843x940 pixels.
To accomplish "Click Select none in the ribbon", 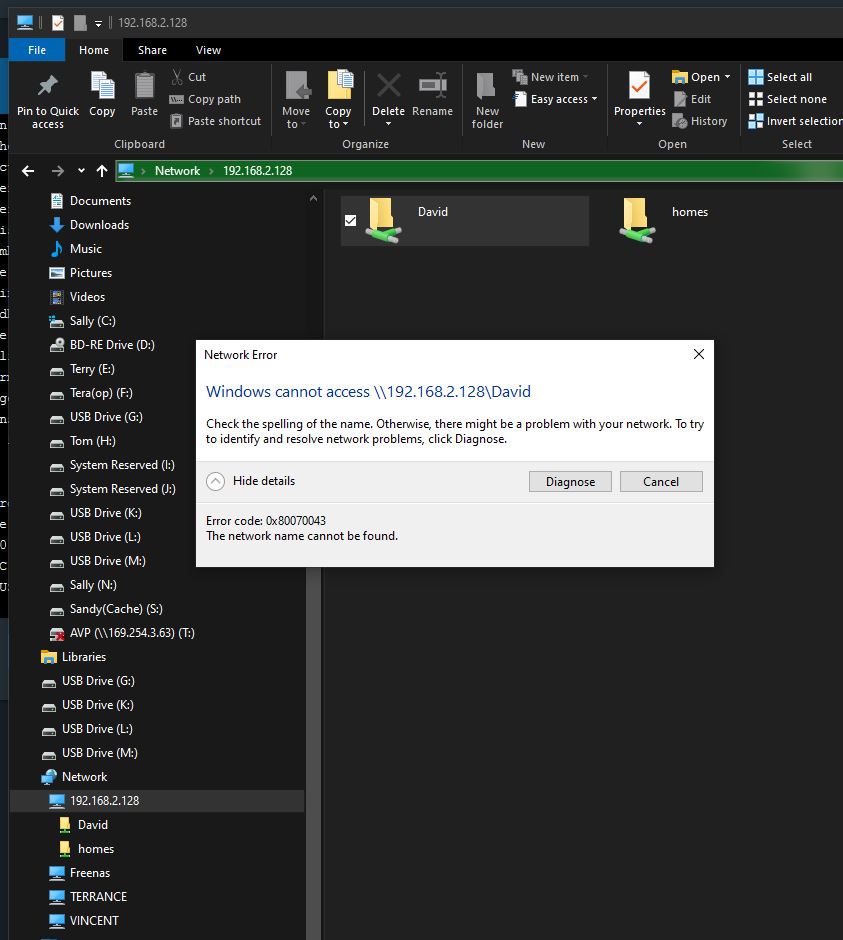I will pyautogui.click(x=787, y=99).
